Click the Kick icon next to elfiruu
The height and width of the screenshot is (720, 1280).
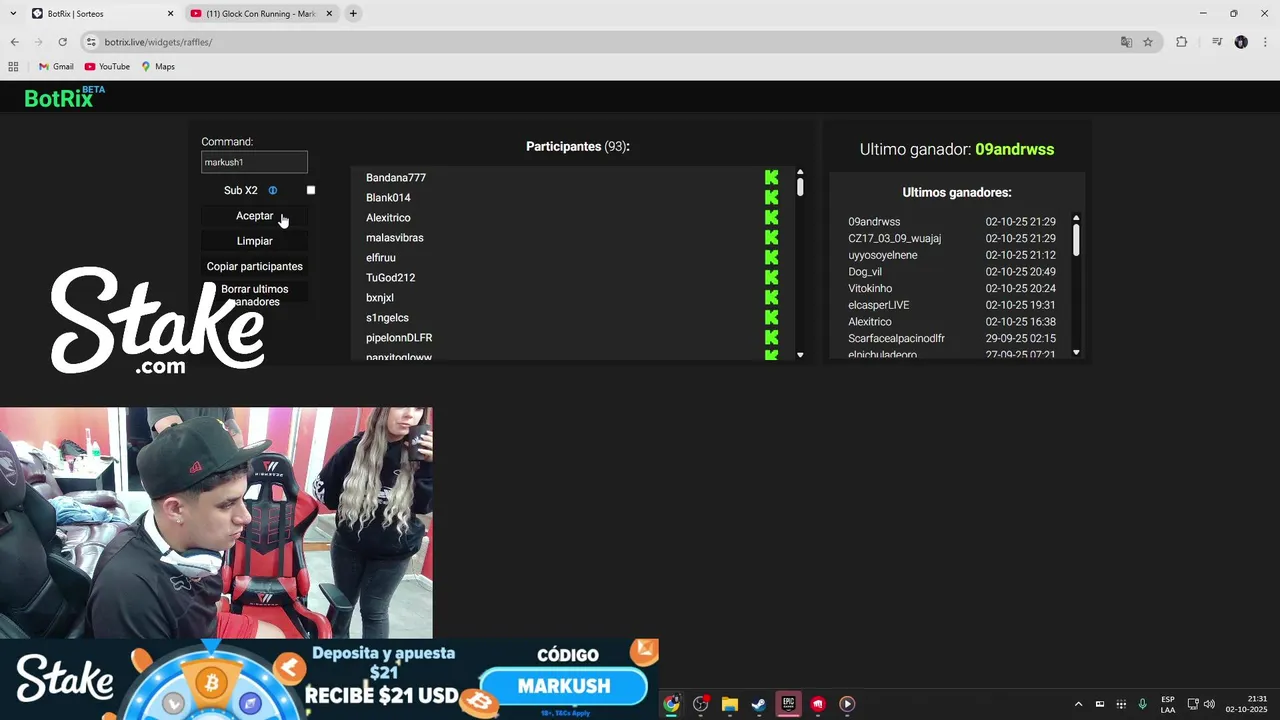pyautogui.click(x=771, y=257)
